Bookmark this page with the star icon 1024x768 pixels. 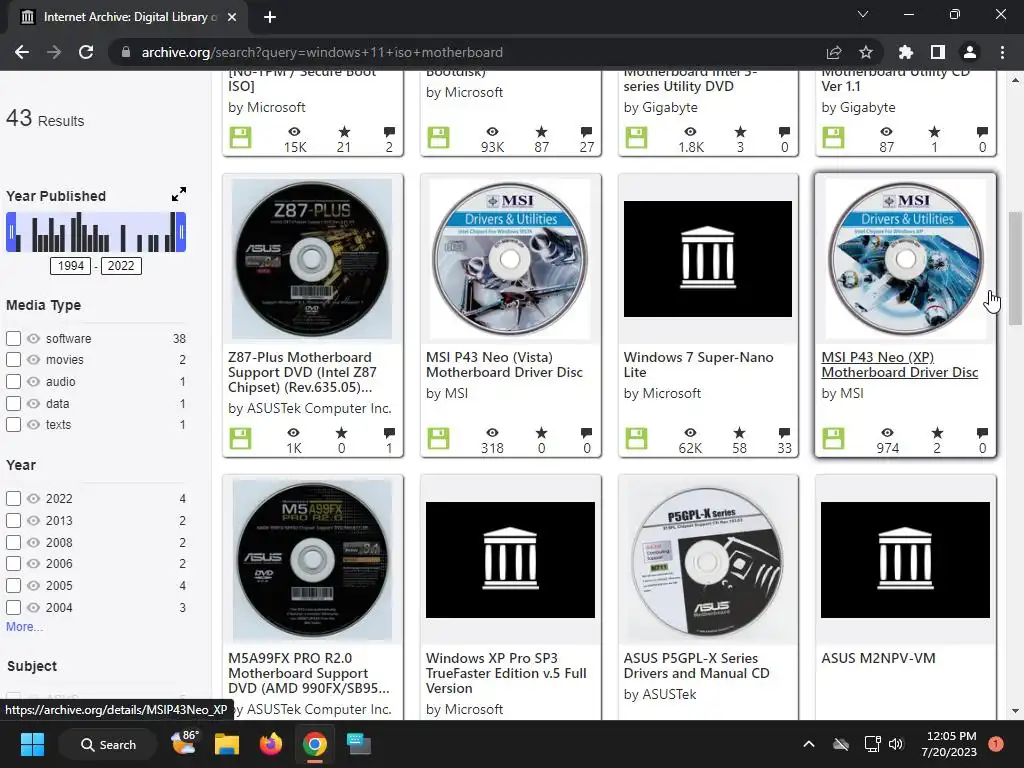click(865, 52)
